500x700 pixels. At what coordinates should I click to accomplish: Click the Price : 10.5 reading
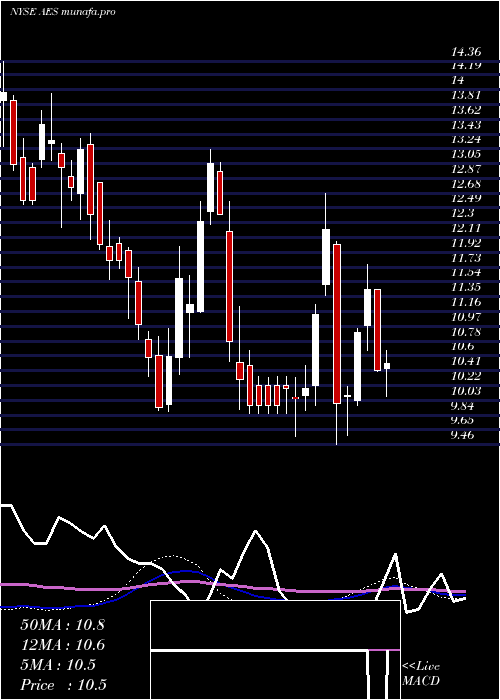click(x=63, y=685)
